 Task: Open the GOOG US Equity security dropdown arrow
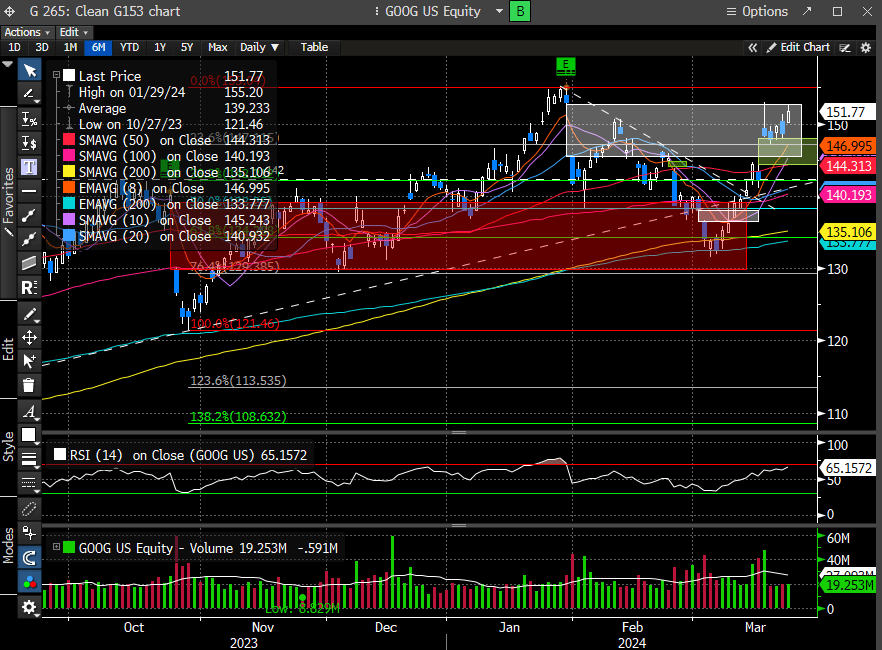point(499,11)
